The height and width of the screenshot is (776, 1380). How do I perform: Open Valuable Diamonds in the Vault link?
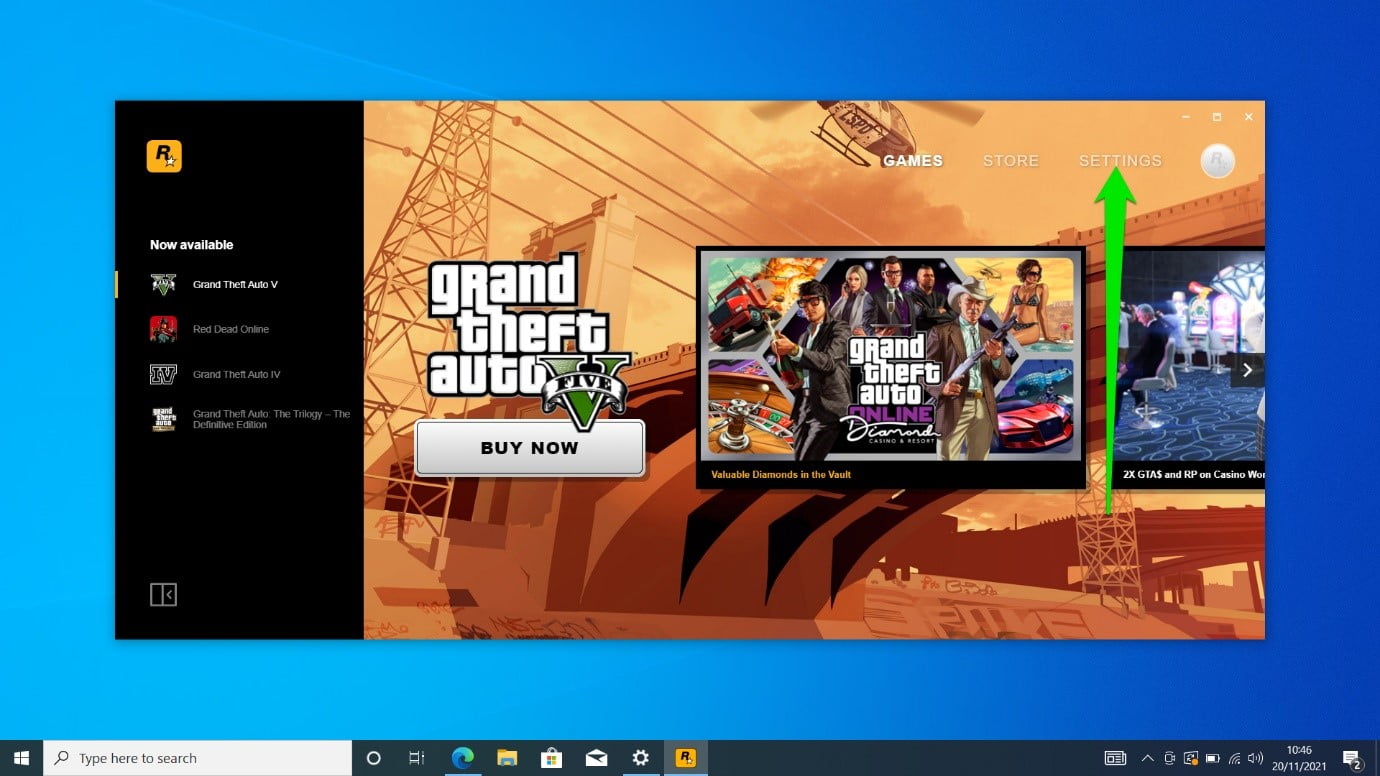click(x=780, y=474)
